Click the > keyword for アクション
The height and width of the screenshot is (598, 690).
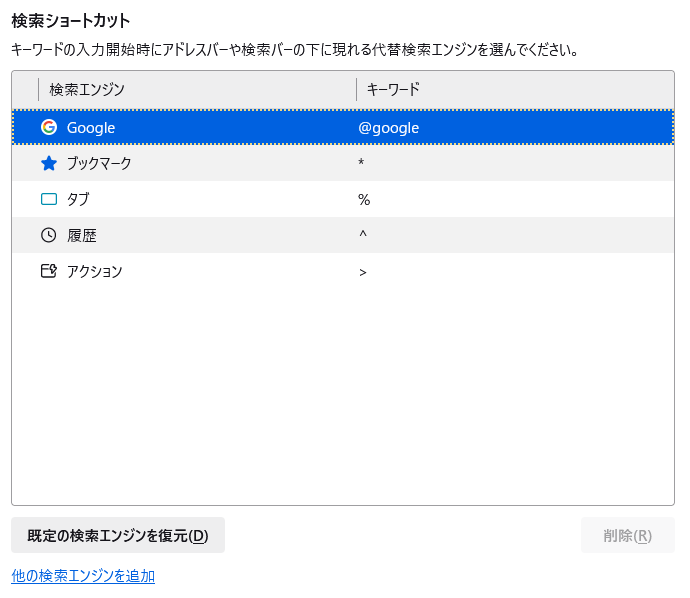[363, 271]
